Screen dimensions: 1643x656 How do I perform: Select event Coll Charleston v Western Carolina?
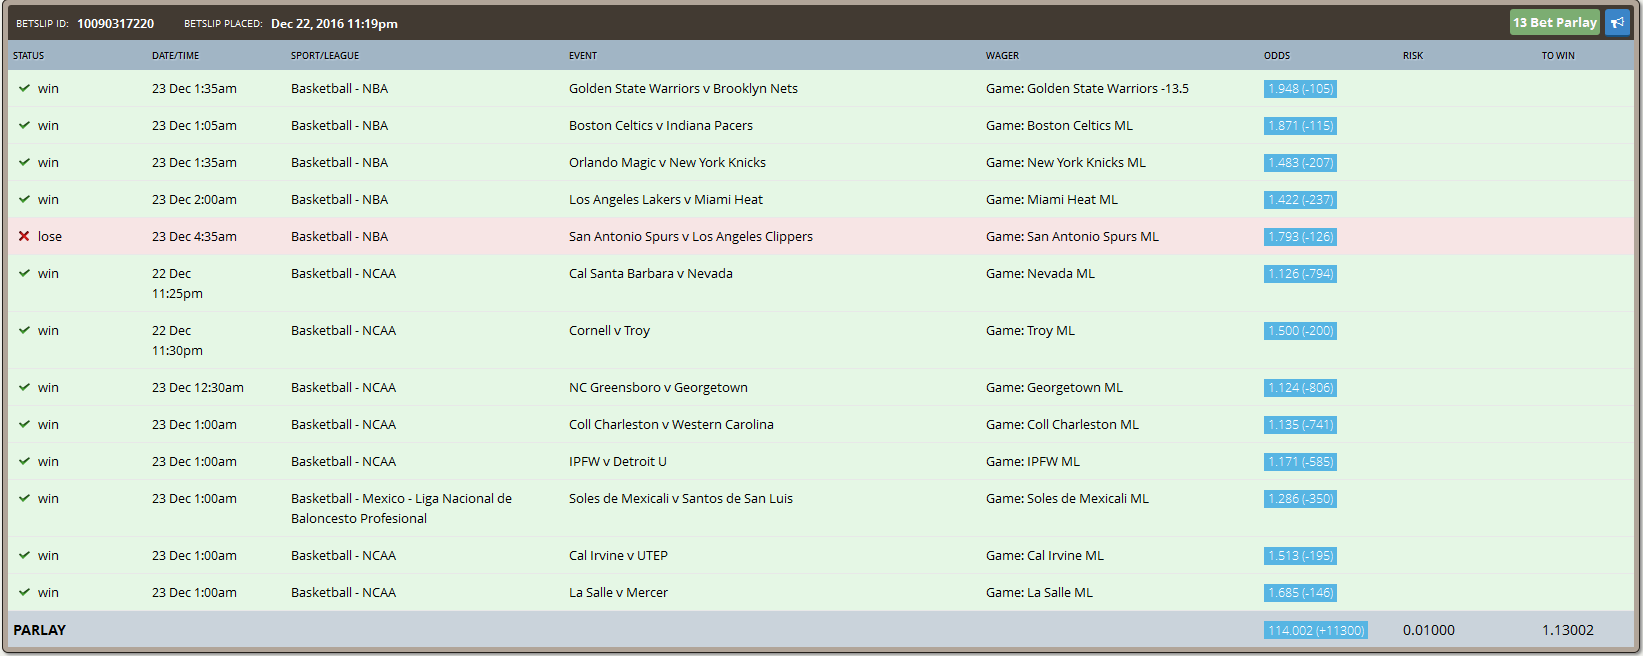[x=671, y=424]
